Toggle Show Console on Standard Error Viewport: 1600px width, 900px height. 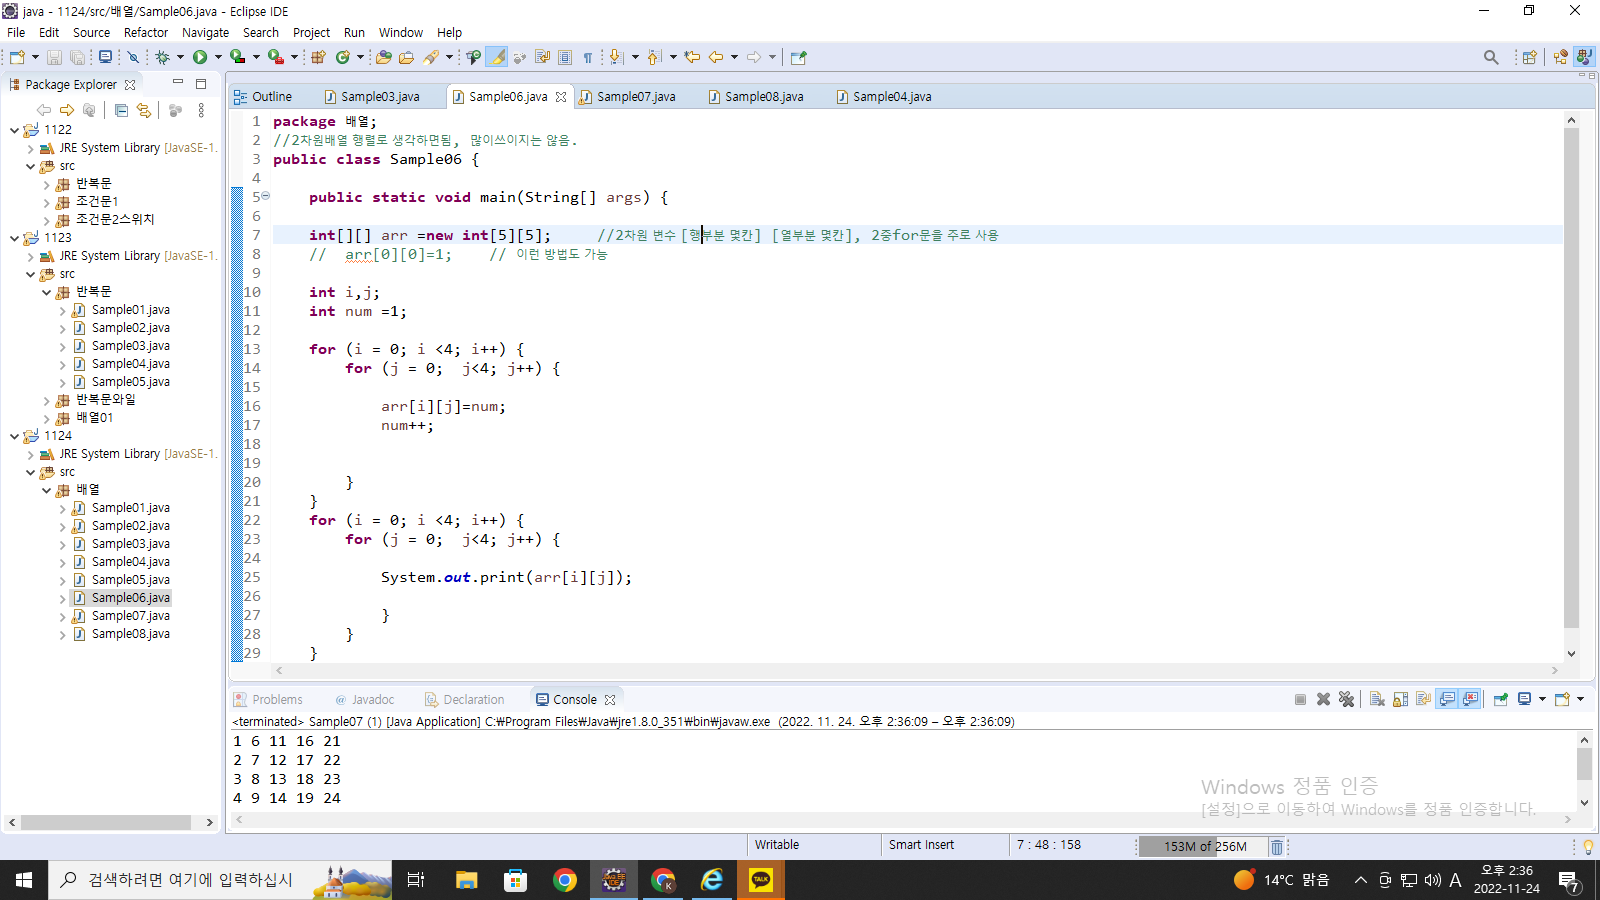[1470, 699]
